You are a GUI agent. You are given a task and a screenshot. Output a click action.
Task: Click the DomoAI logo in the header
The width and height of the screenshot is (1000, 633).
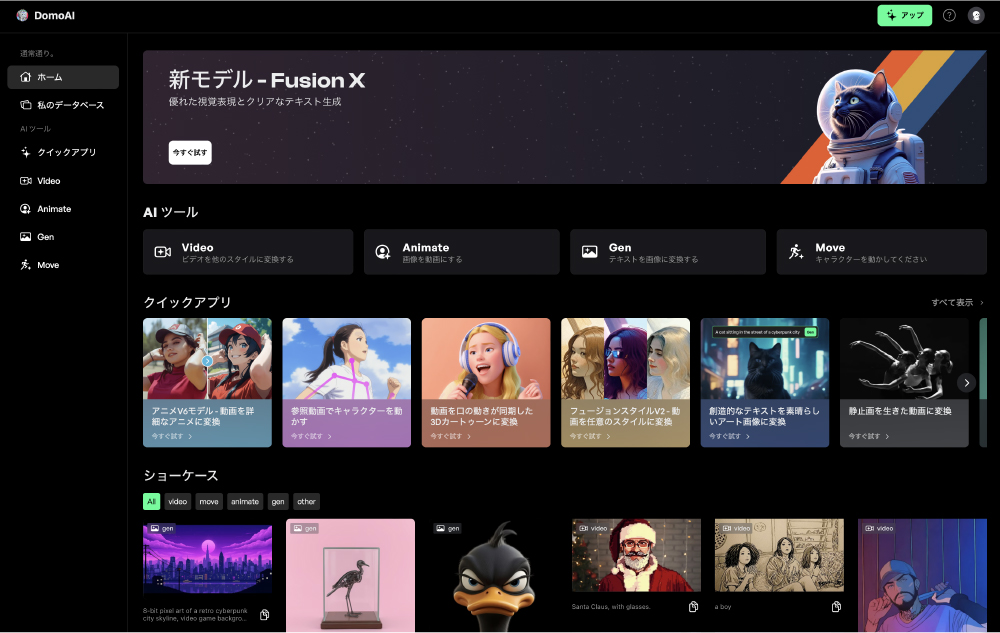[45, 15]
